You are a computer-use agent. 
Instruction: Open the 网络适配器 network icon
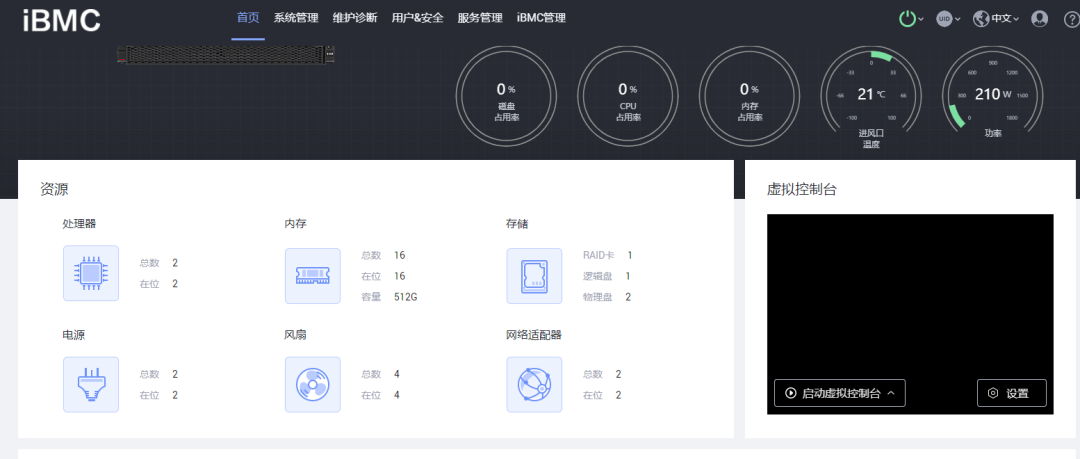(534, 385)
